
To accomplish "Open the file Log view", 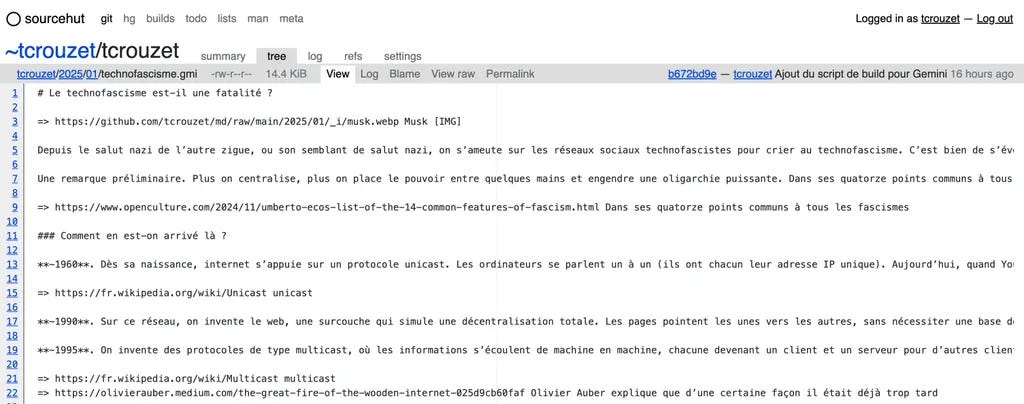I will (x=370, y=74).
